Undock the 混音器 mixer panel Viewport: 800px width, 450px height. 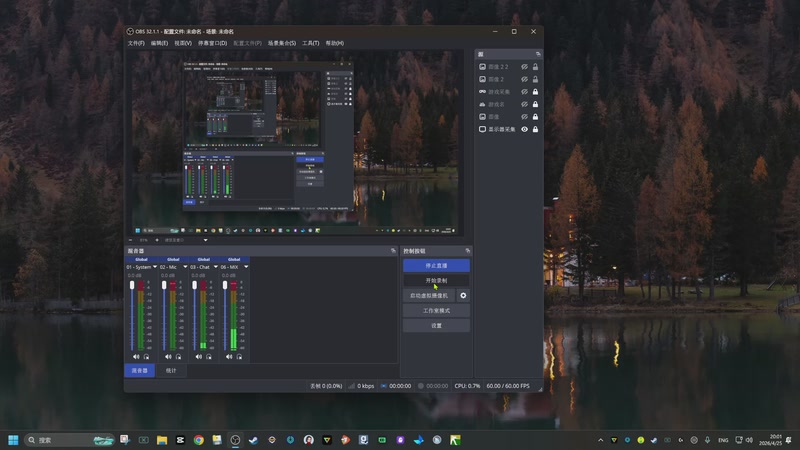click(393, 251)
